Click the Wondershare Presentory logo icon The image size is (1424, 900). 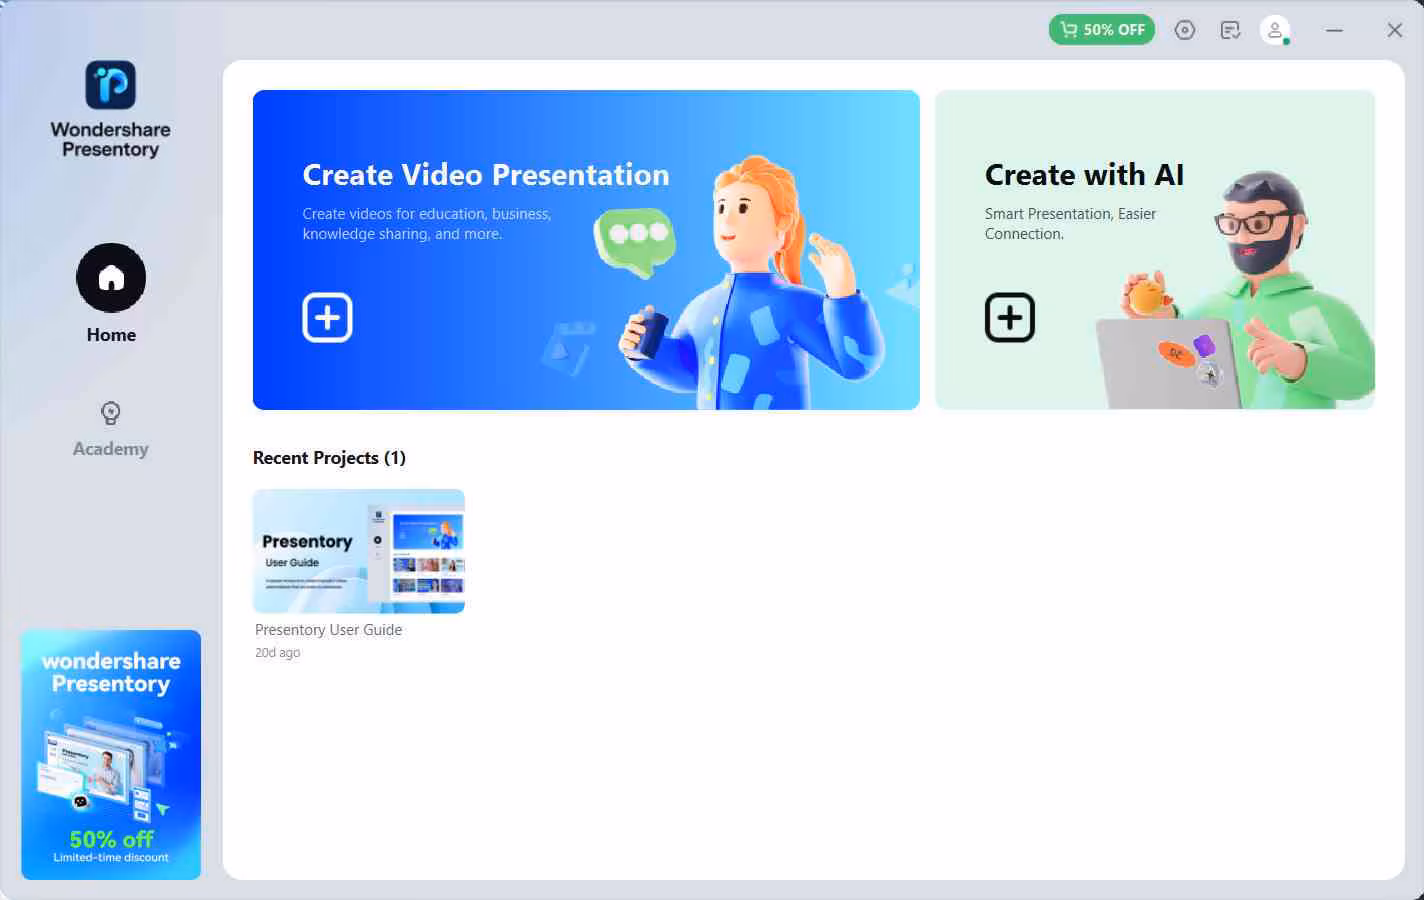[x=110, y=85]
